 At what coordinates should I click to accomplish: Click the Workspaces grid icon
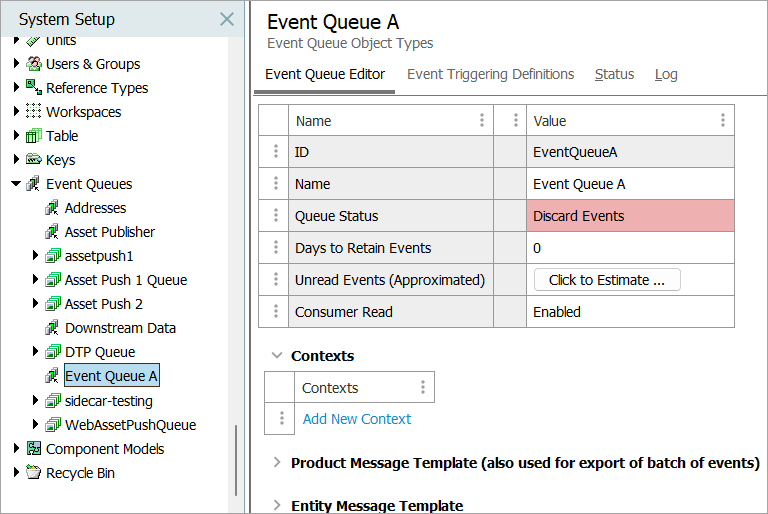(x=34, y=112)
